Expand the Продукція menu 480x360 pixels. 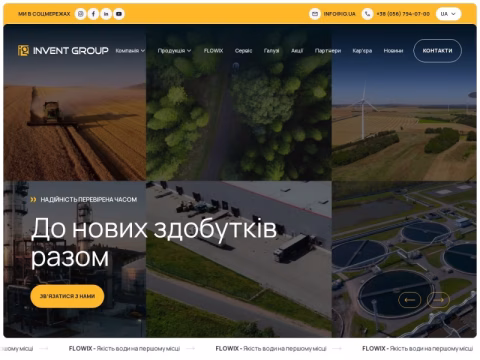click(174, 51)
